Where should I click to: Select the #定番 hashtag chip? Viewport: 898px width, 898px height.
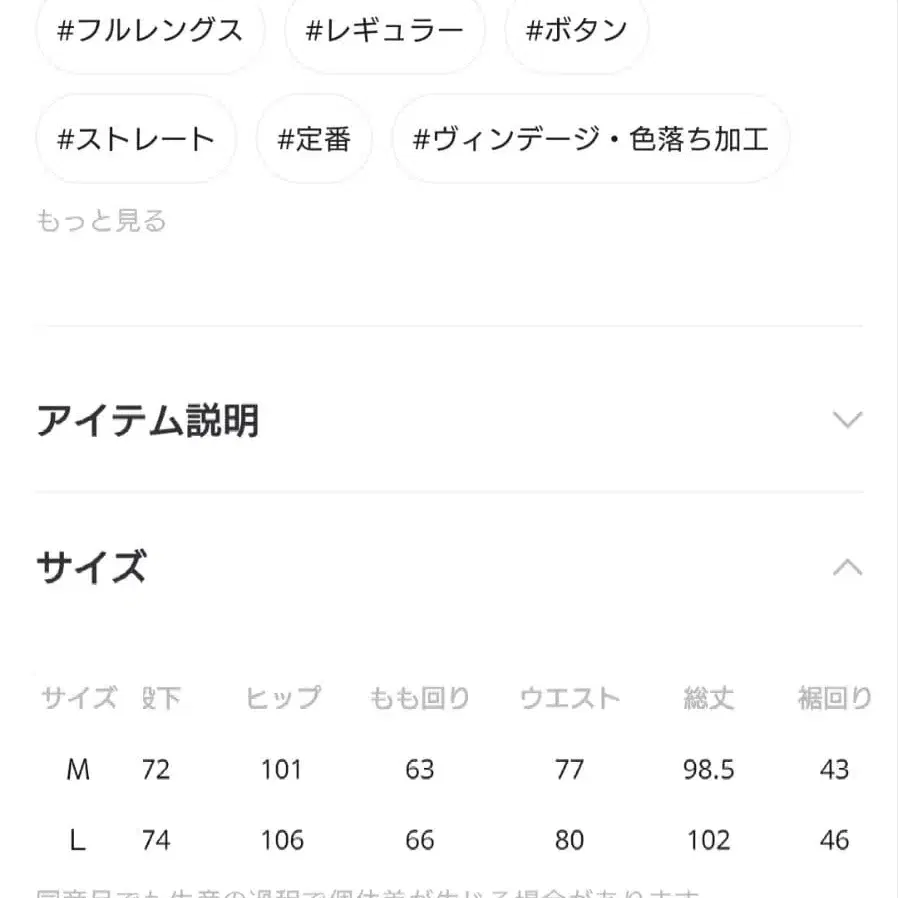[x=315, y=140]
